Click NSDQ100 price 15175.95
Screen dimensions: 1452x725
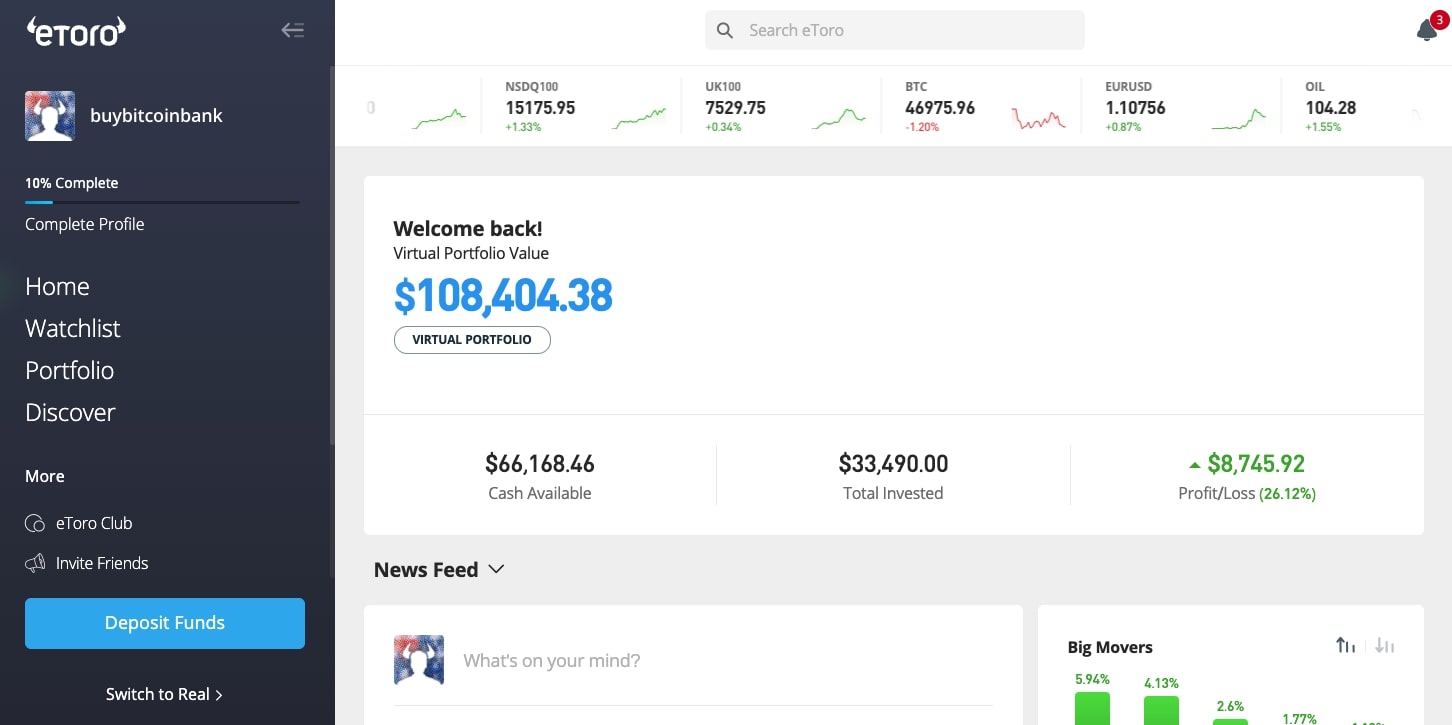[x=540, y=108]
